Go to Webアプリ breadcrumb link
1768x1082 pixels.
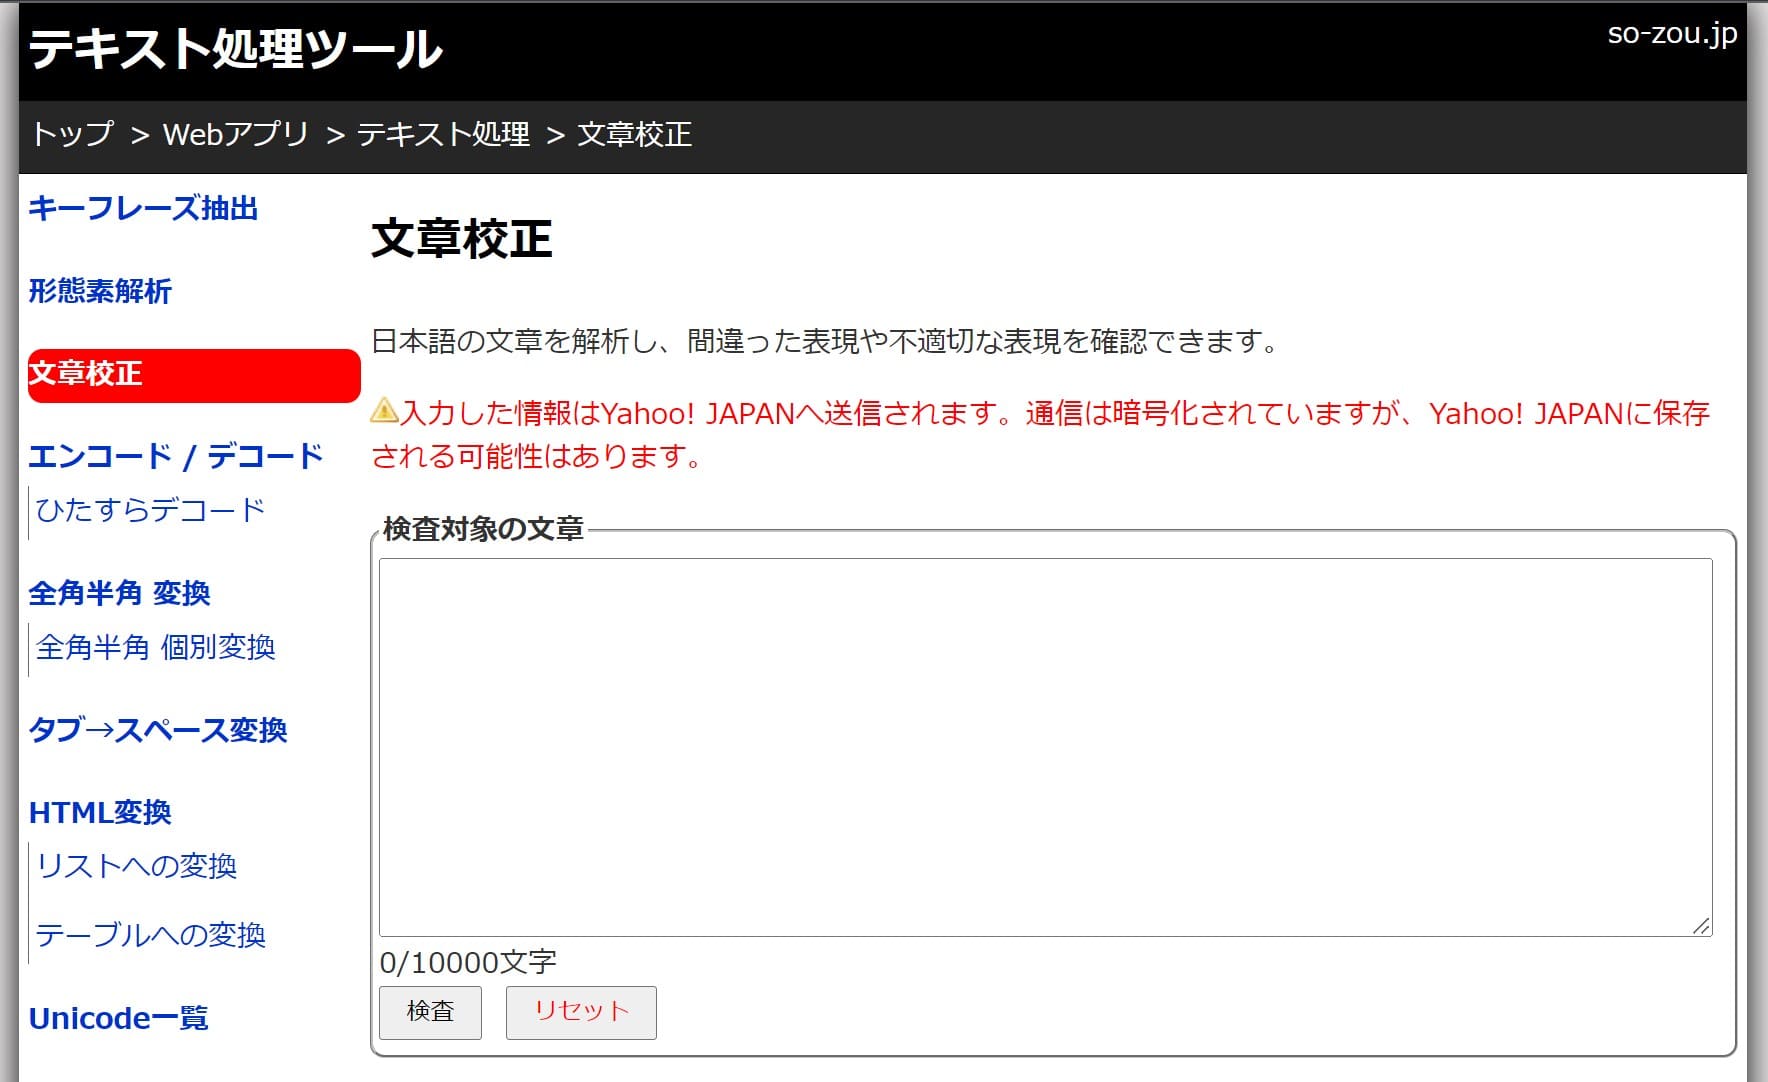pos(236,134)
